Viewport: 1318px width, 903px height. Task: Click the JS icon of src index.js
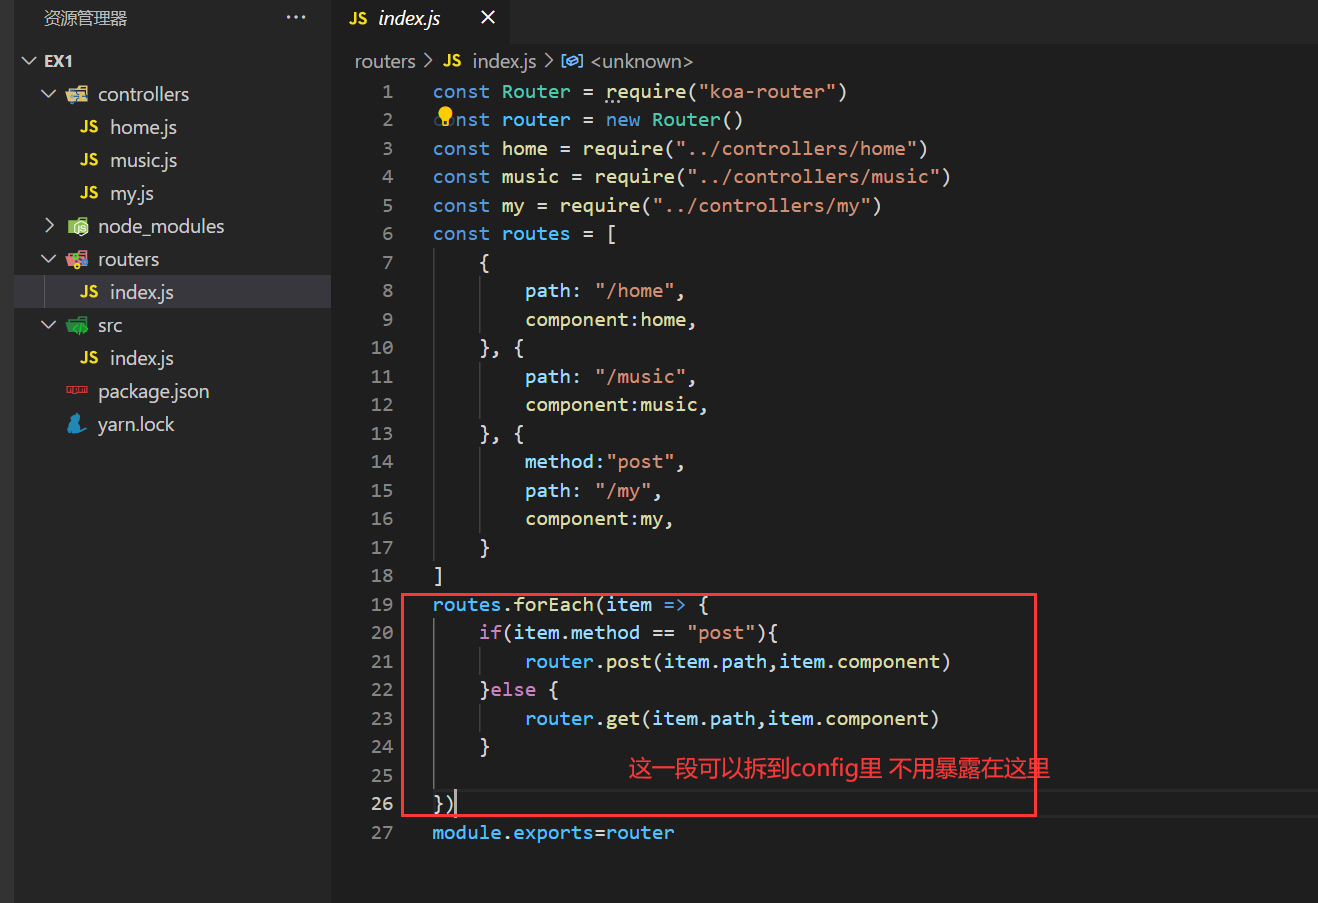[x=89, y=358]
